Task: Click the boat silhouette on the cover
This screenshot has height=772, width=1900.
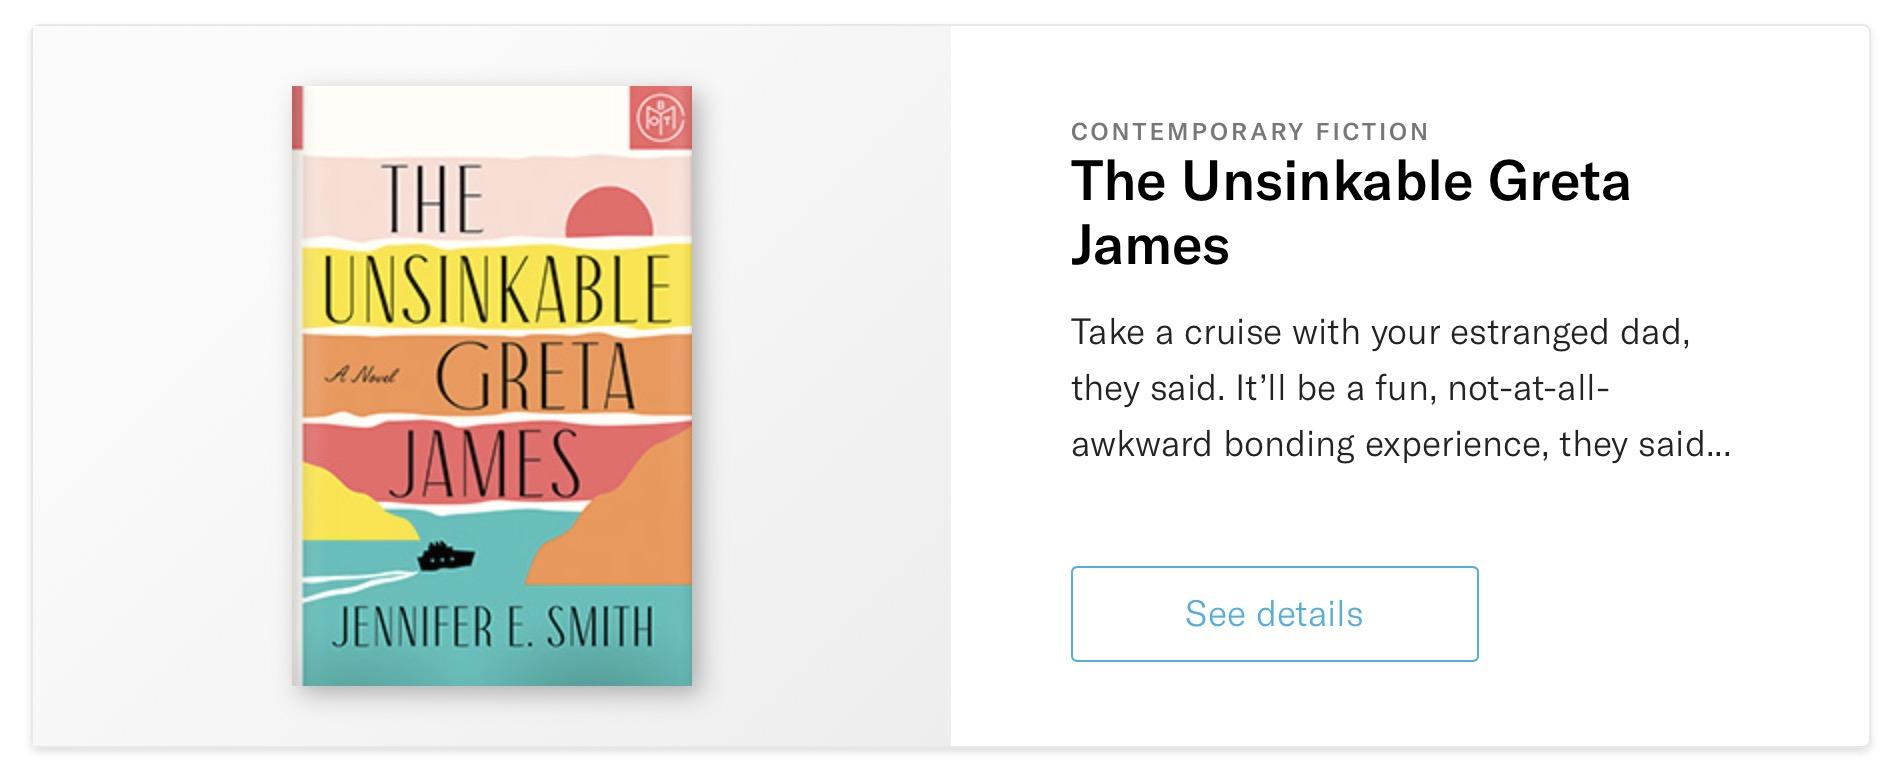Action: tap(446, 556)
